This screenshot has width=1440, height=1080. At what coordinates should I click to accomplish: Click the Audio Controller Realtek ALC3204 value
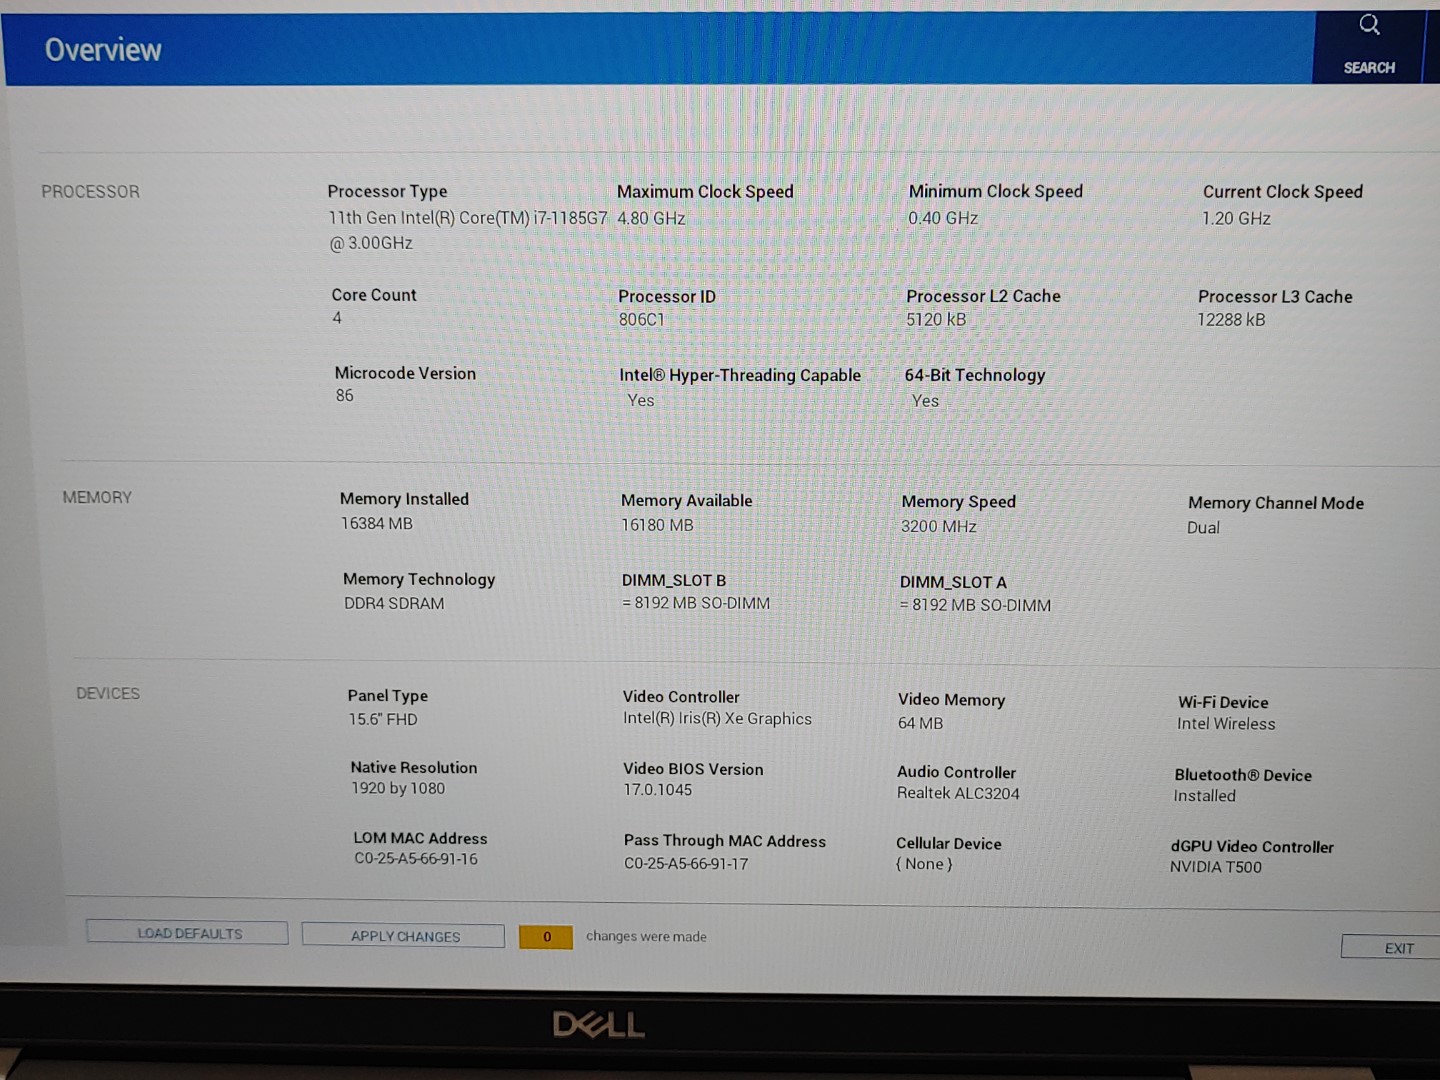pos(958,794)
